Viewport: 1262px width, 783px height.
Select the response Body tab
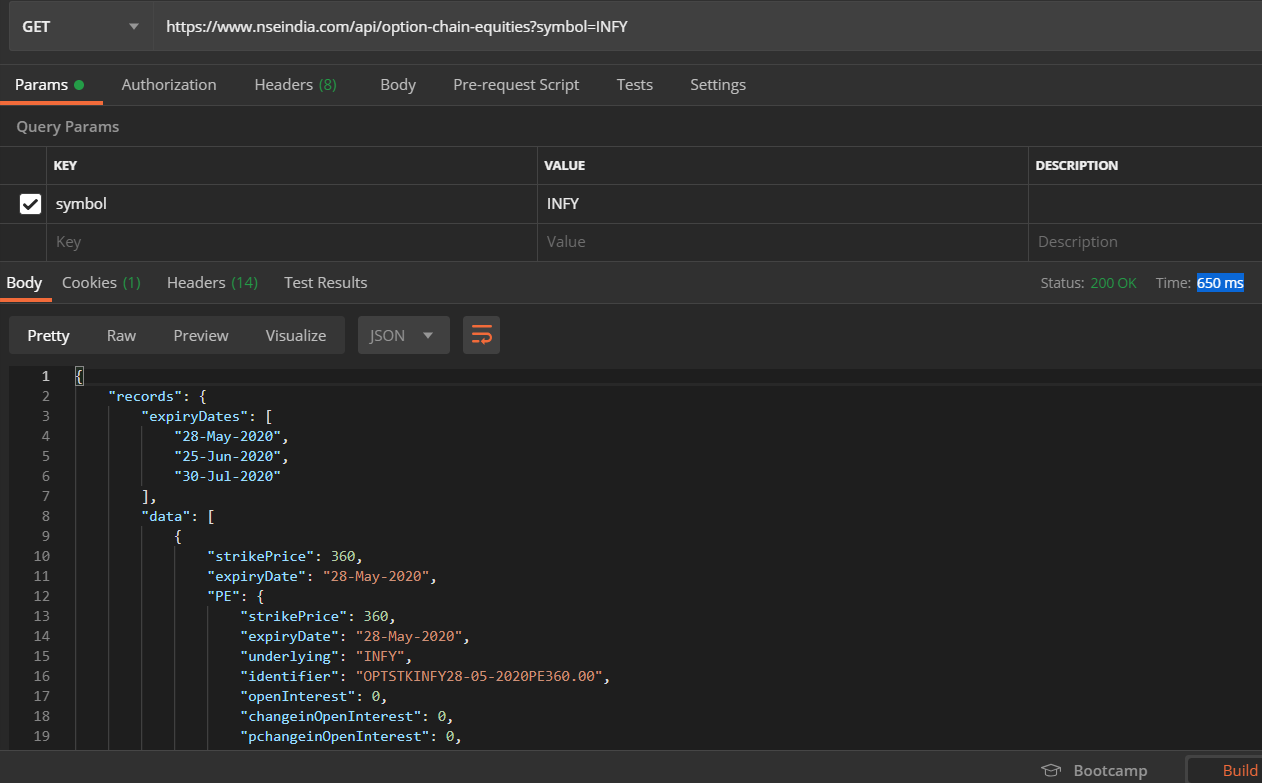point(25,283)
